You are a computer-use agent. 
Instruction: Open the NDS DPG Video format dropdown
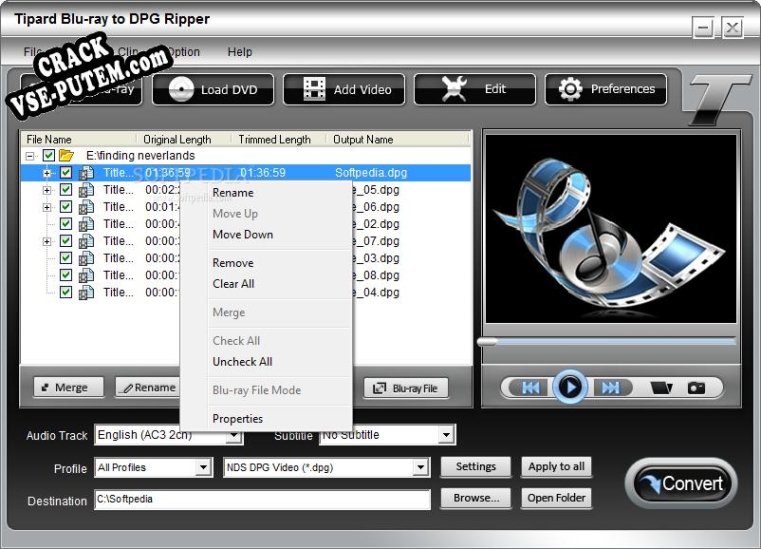tap(420, 467)
